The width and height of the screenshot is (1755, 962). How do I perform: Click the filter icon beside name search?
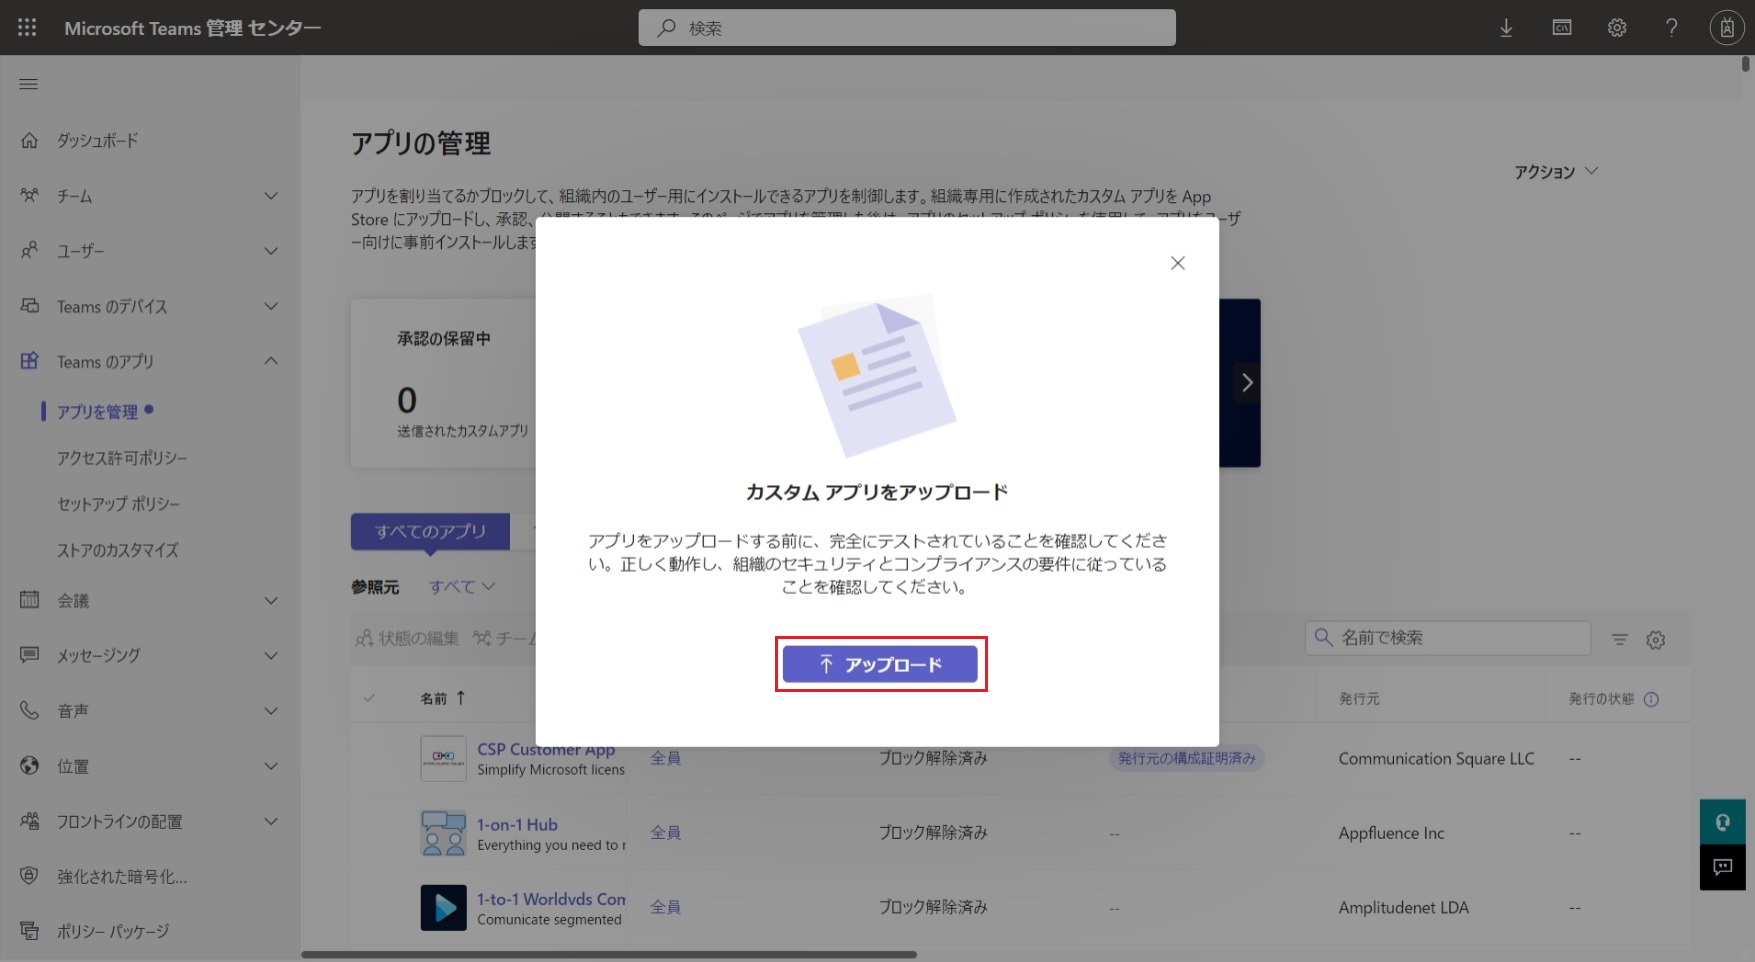coord(1619,640)
